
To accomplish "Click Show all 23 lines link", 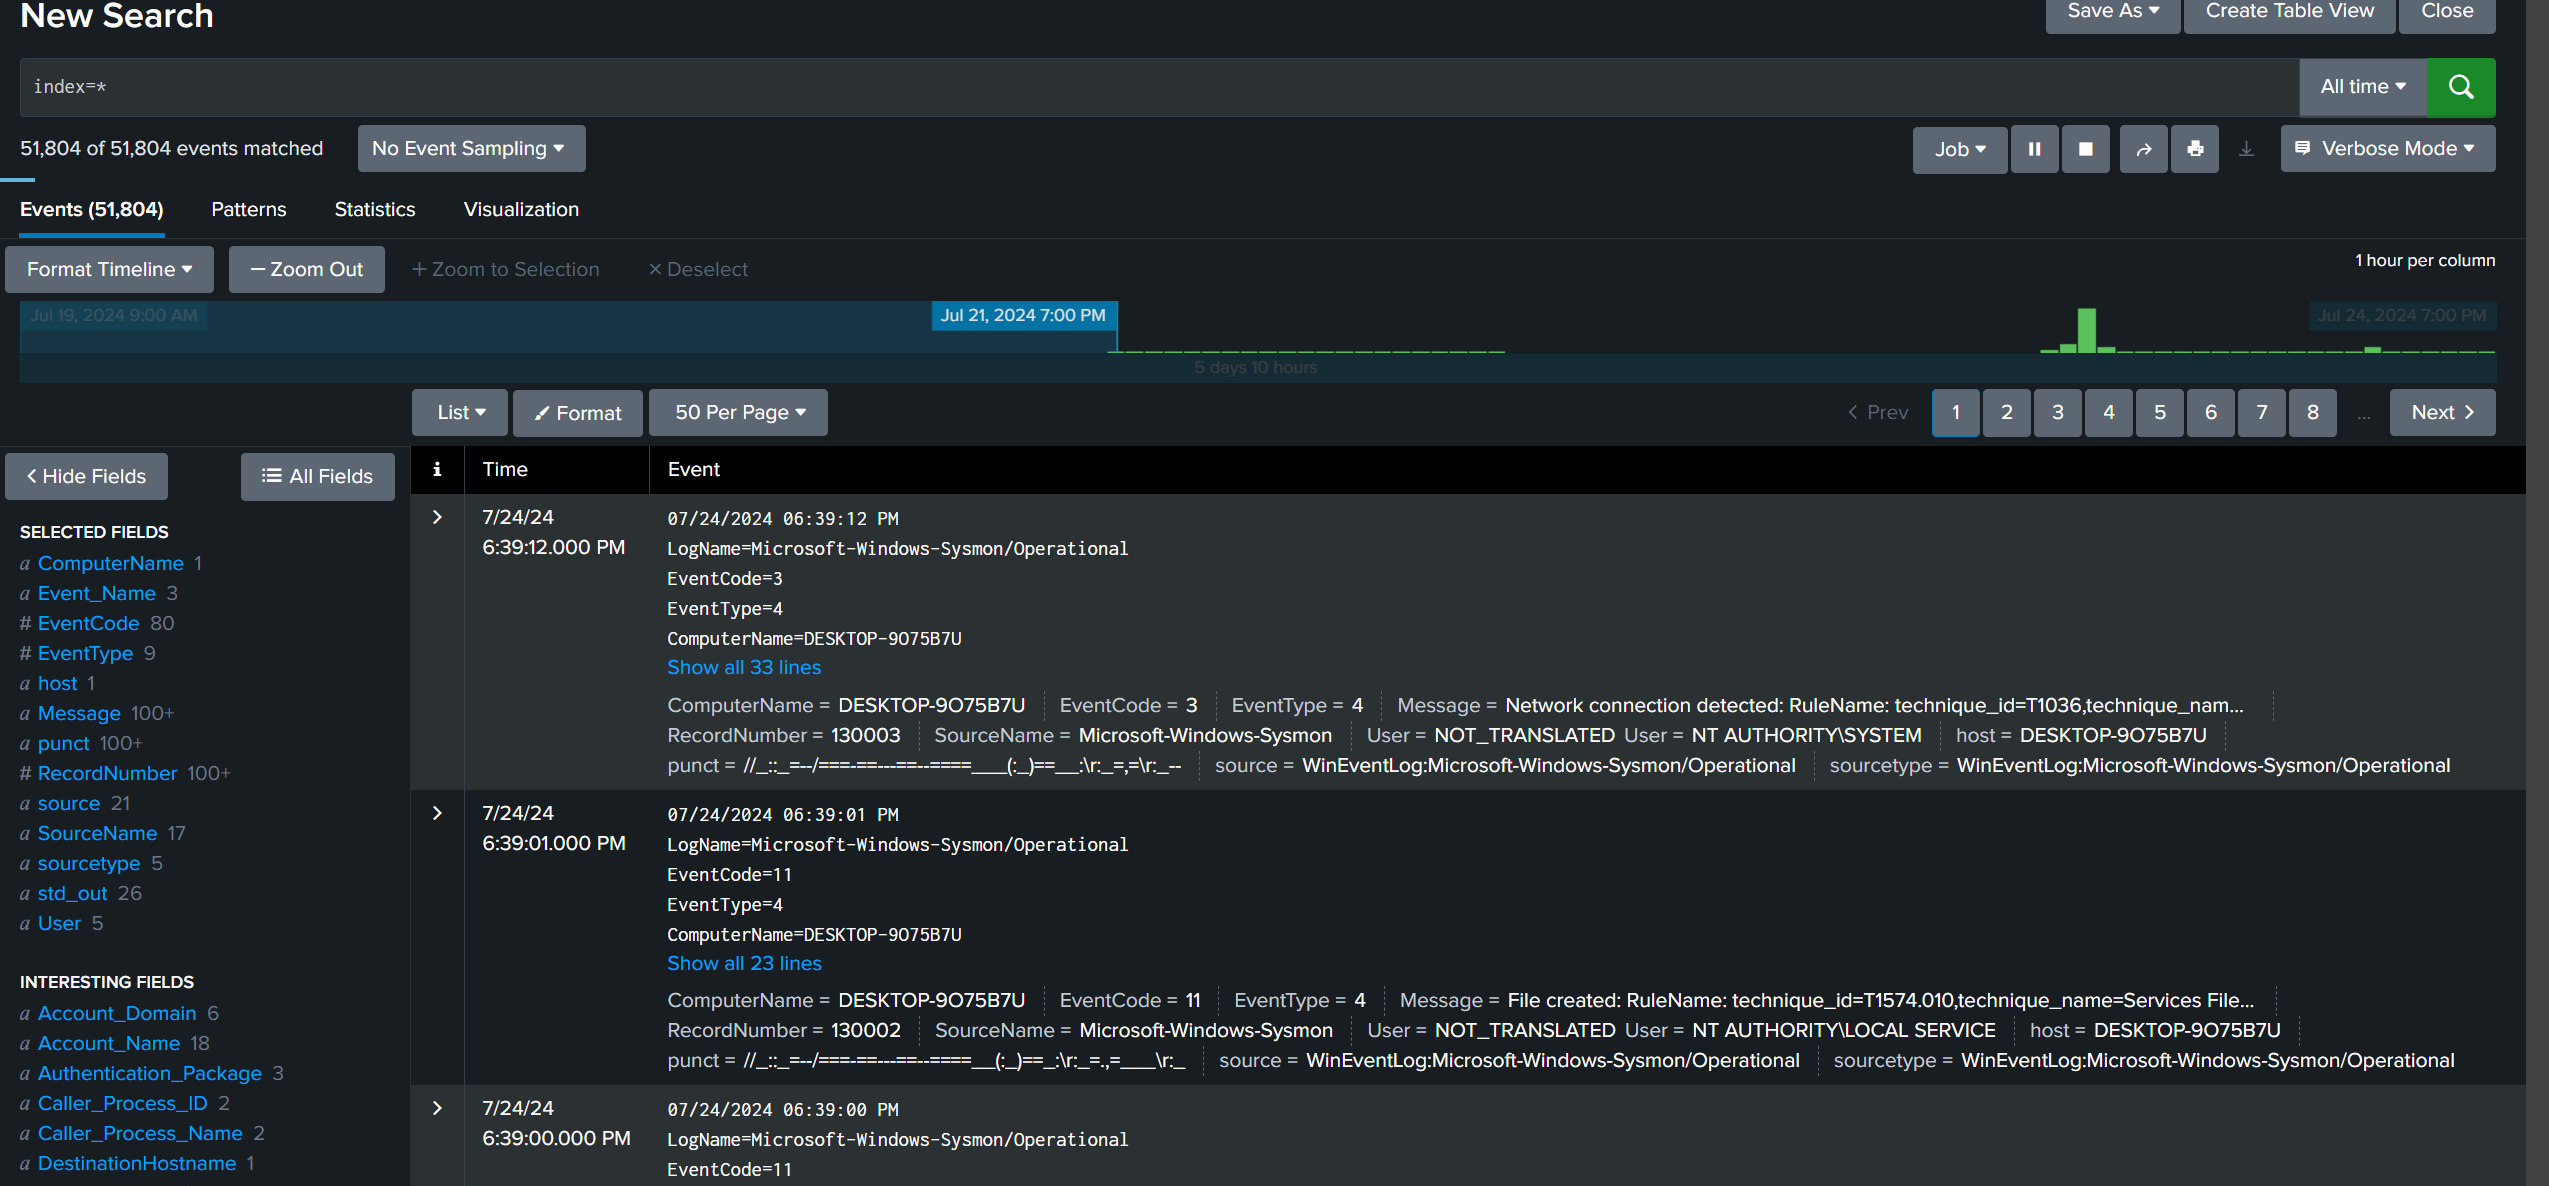I will 744,963.
